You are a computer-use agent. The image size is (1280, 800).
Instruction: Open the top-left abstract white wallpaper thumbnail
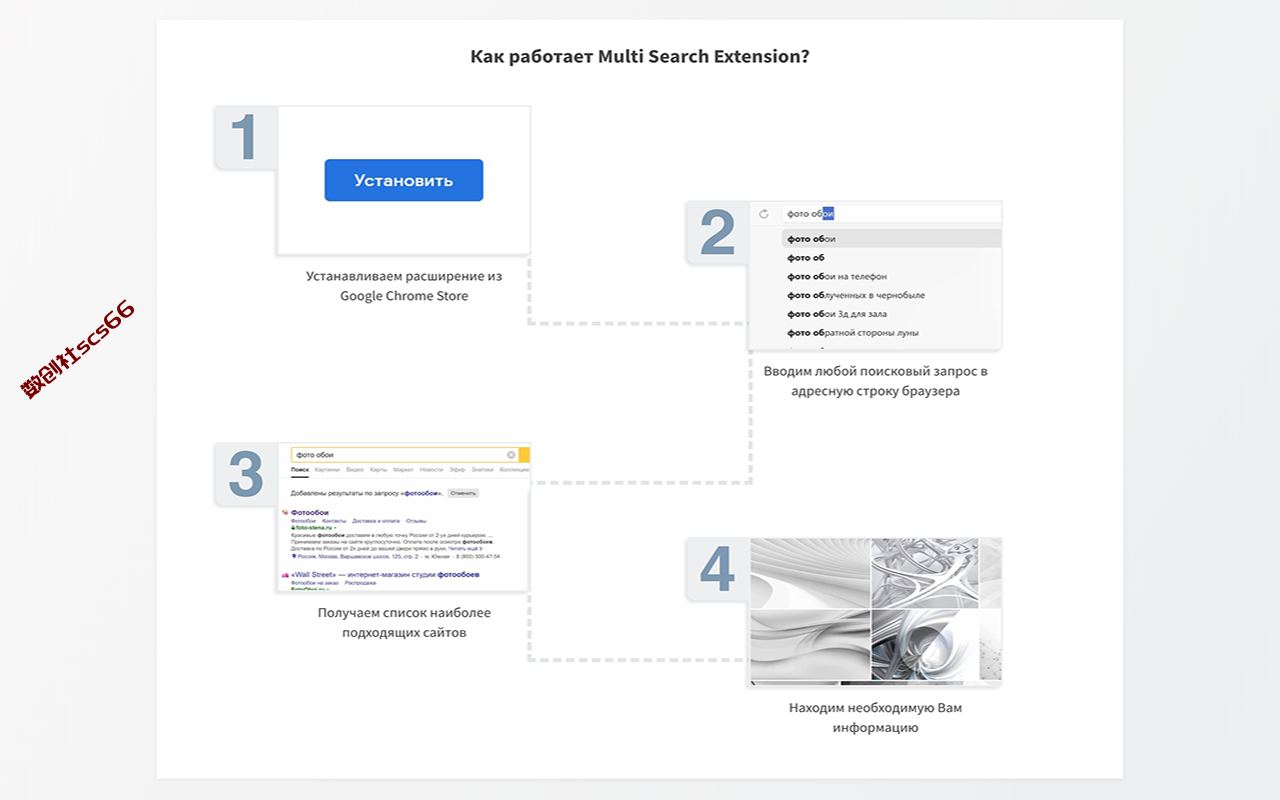pyautogui.click(x=810, y=574)
